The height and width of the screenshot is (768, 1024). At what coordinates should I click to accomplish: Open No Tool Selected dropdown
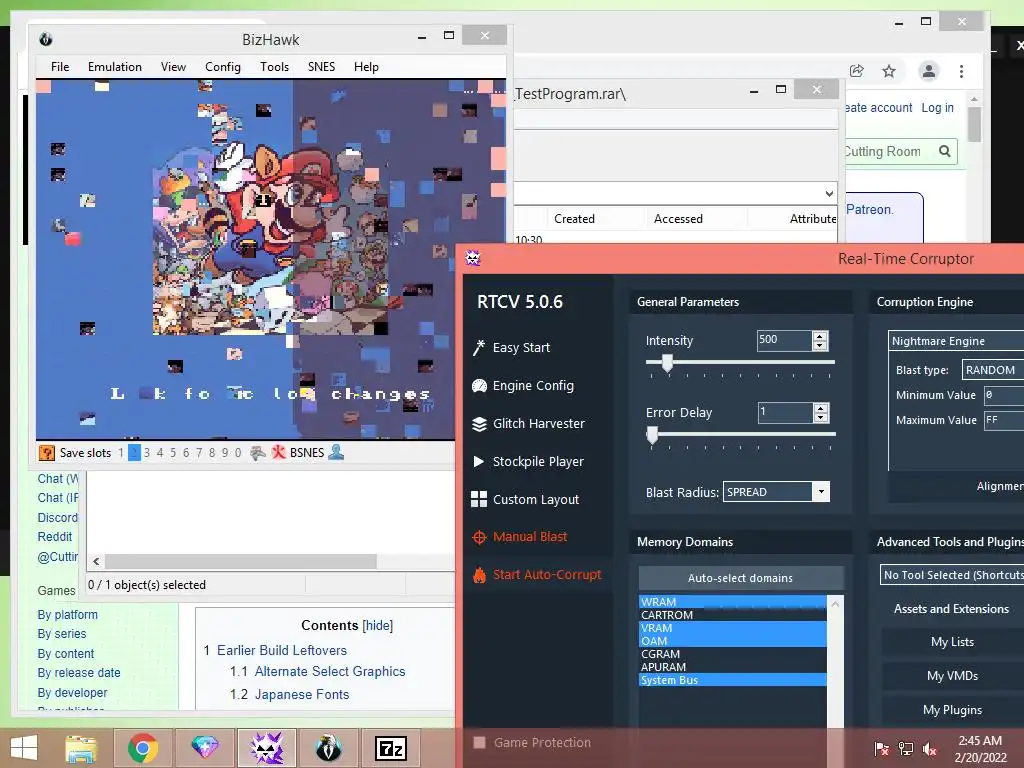point(952,575)
